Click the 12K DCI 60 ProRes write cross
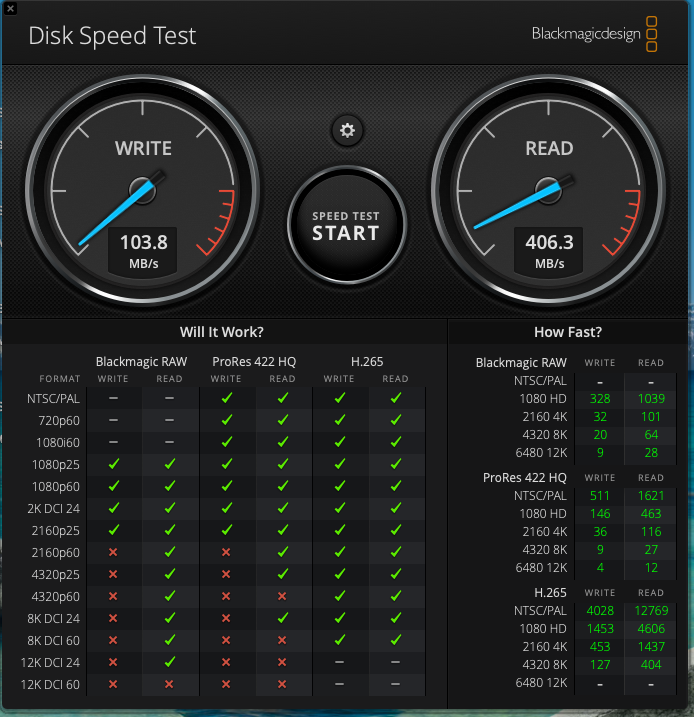This screenshot has height=717, width=694. 226,684
